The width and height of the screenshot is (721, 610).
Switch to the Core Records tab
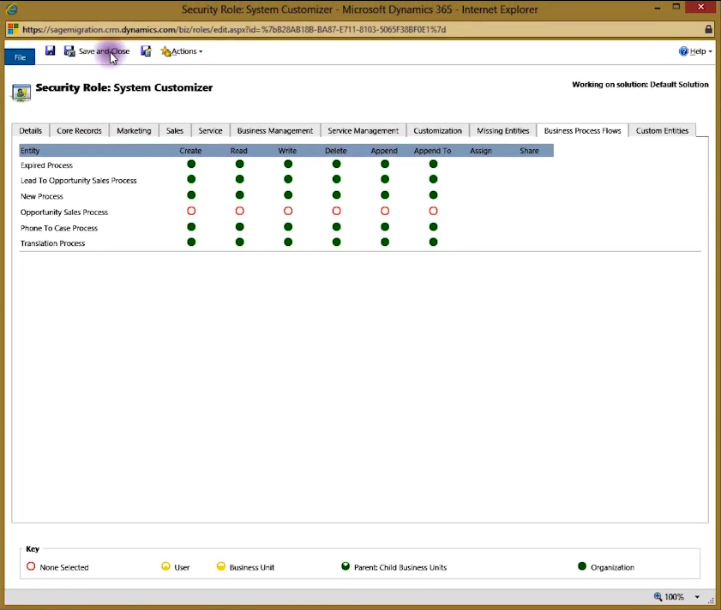point(79,131)
